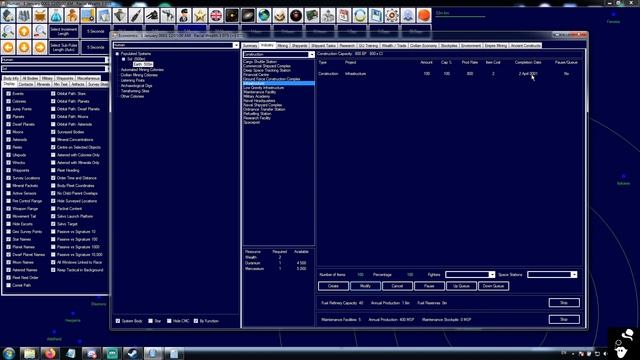
Task: Save the game via floppy disk icon
Action: coord(376,16)
